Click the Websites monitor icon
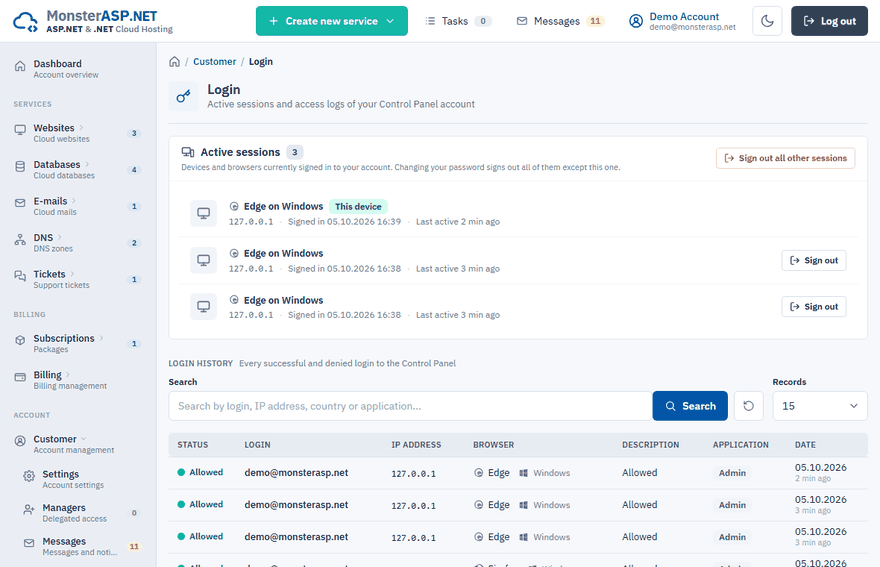 [x=20, y=130]
